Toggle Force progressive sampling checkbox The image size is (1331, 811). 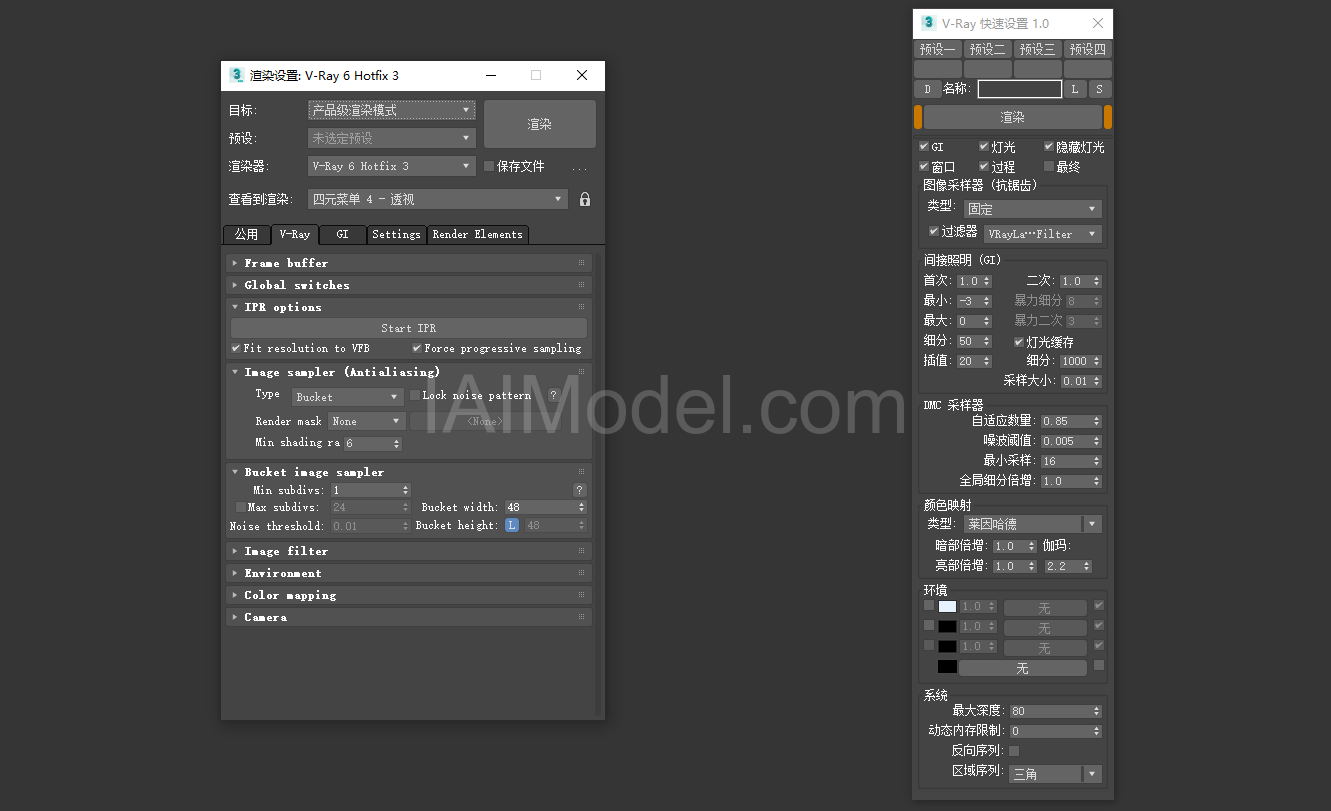417,348
